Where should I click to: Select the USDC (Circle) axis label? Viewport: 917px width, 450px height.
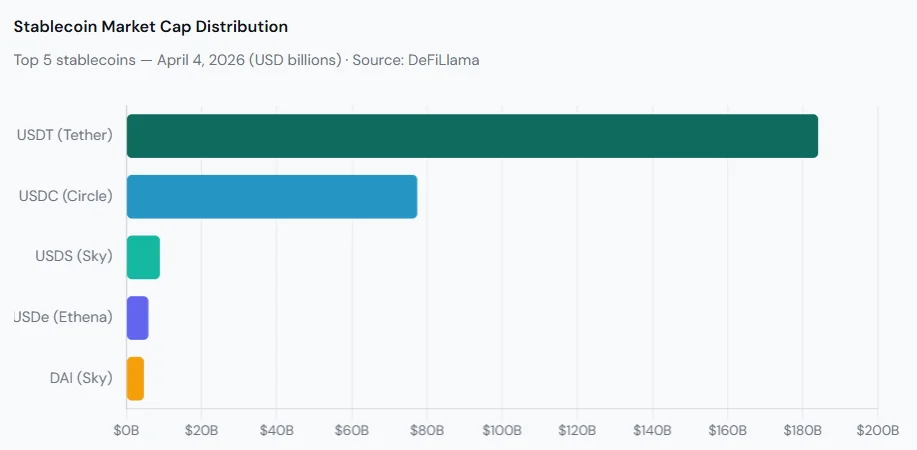(66, 197)
